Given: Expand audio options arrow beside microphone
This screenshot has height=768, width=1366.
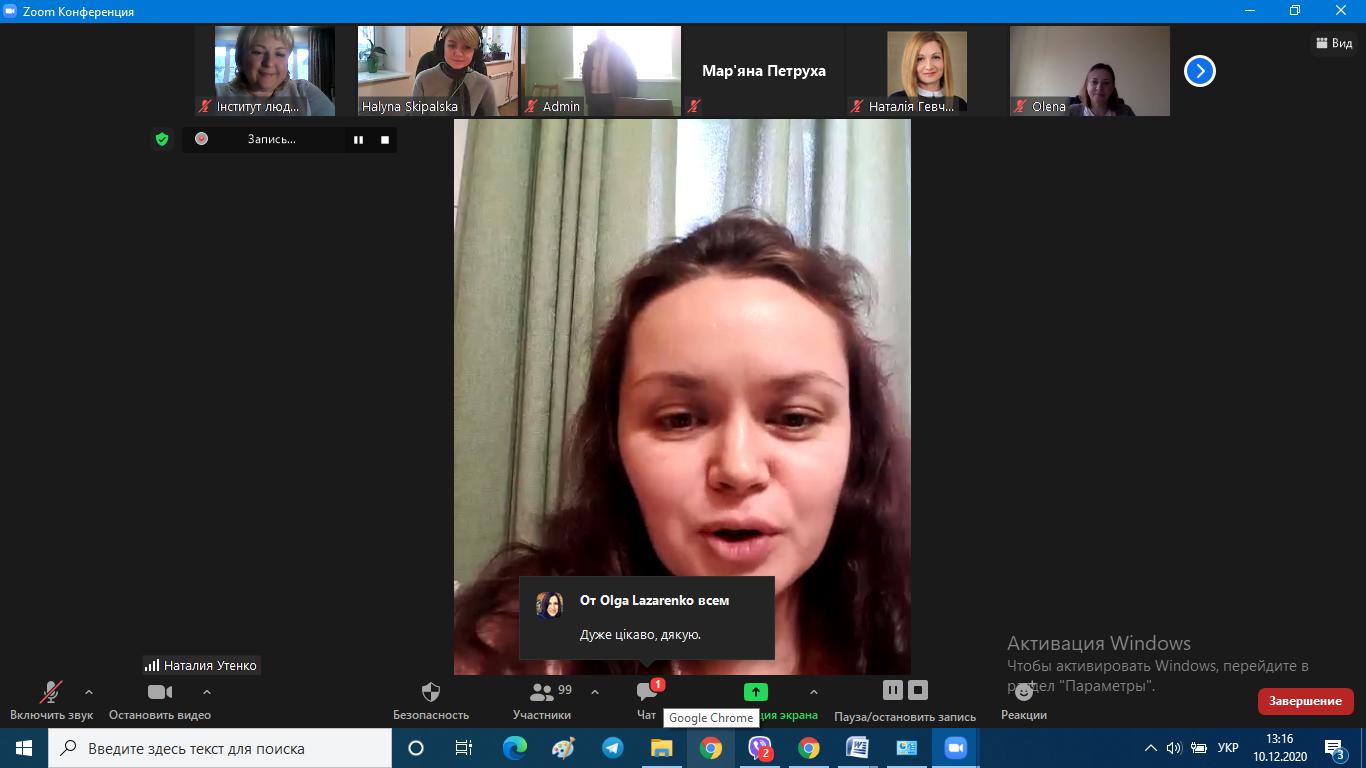Looking at the screenshot, I should point(89,692).
